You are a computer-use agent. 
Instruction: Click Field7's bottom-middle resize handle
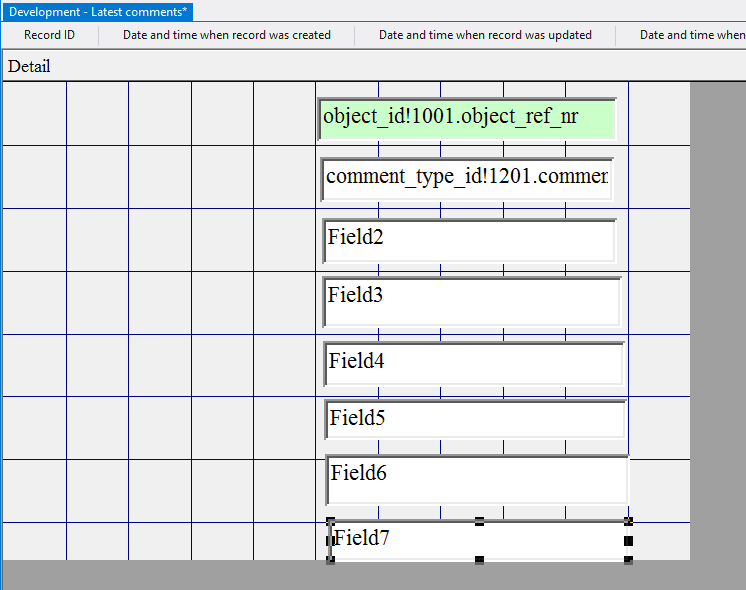tap(479, 559)
